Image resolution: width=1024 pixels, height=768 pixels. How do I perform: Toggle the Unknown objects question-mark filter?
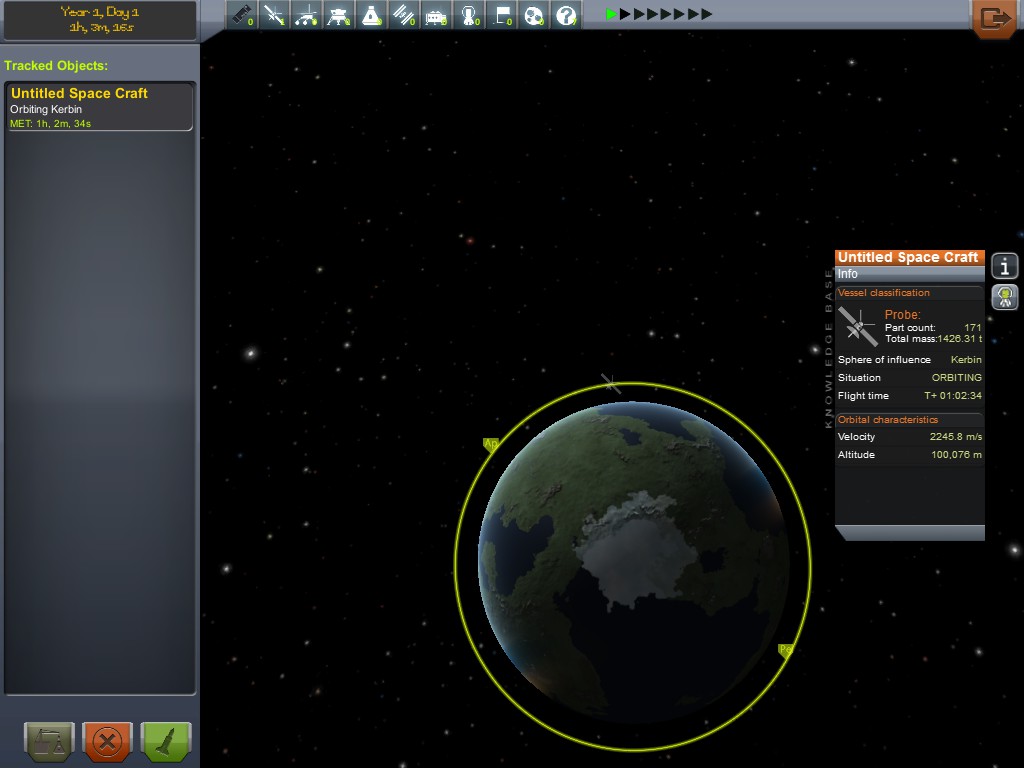point(566,14)
